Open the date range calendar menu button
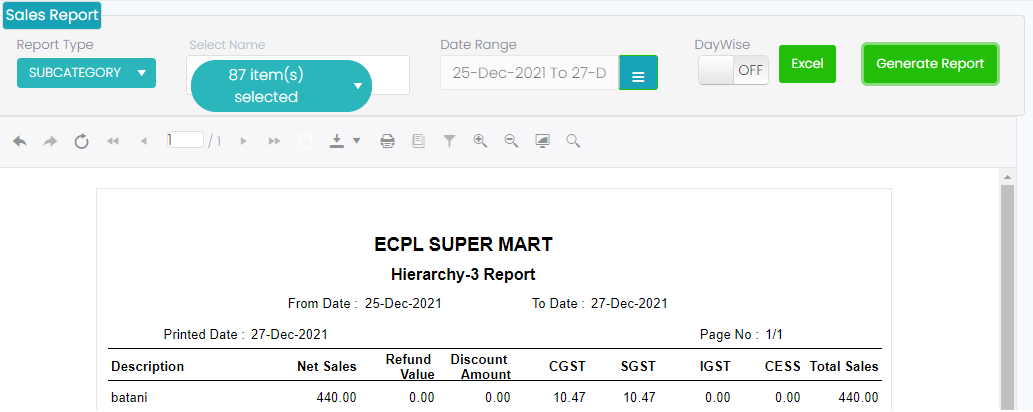This screenshot has width=1033, height=412. click(x=638, y=74)
